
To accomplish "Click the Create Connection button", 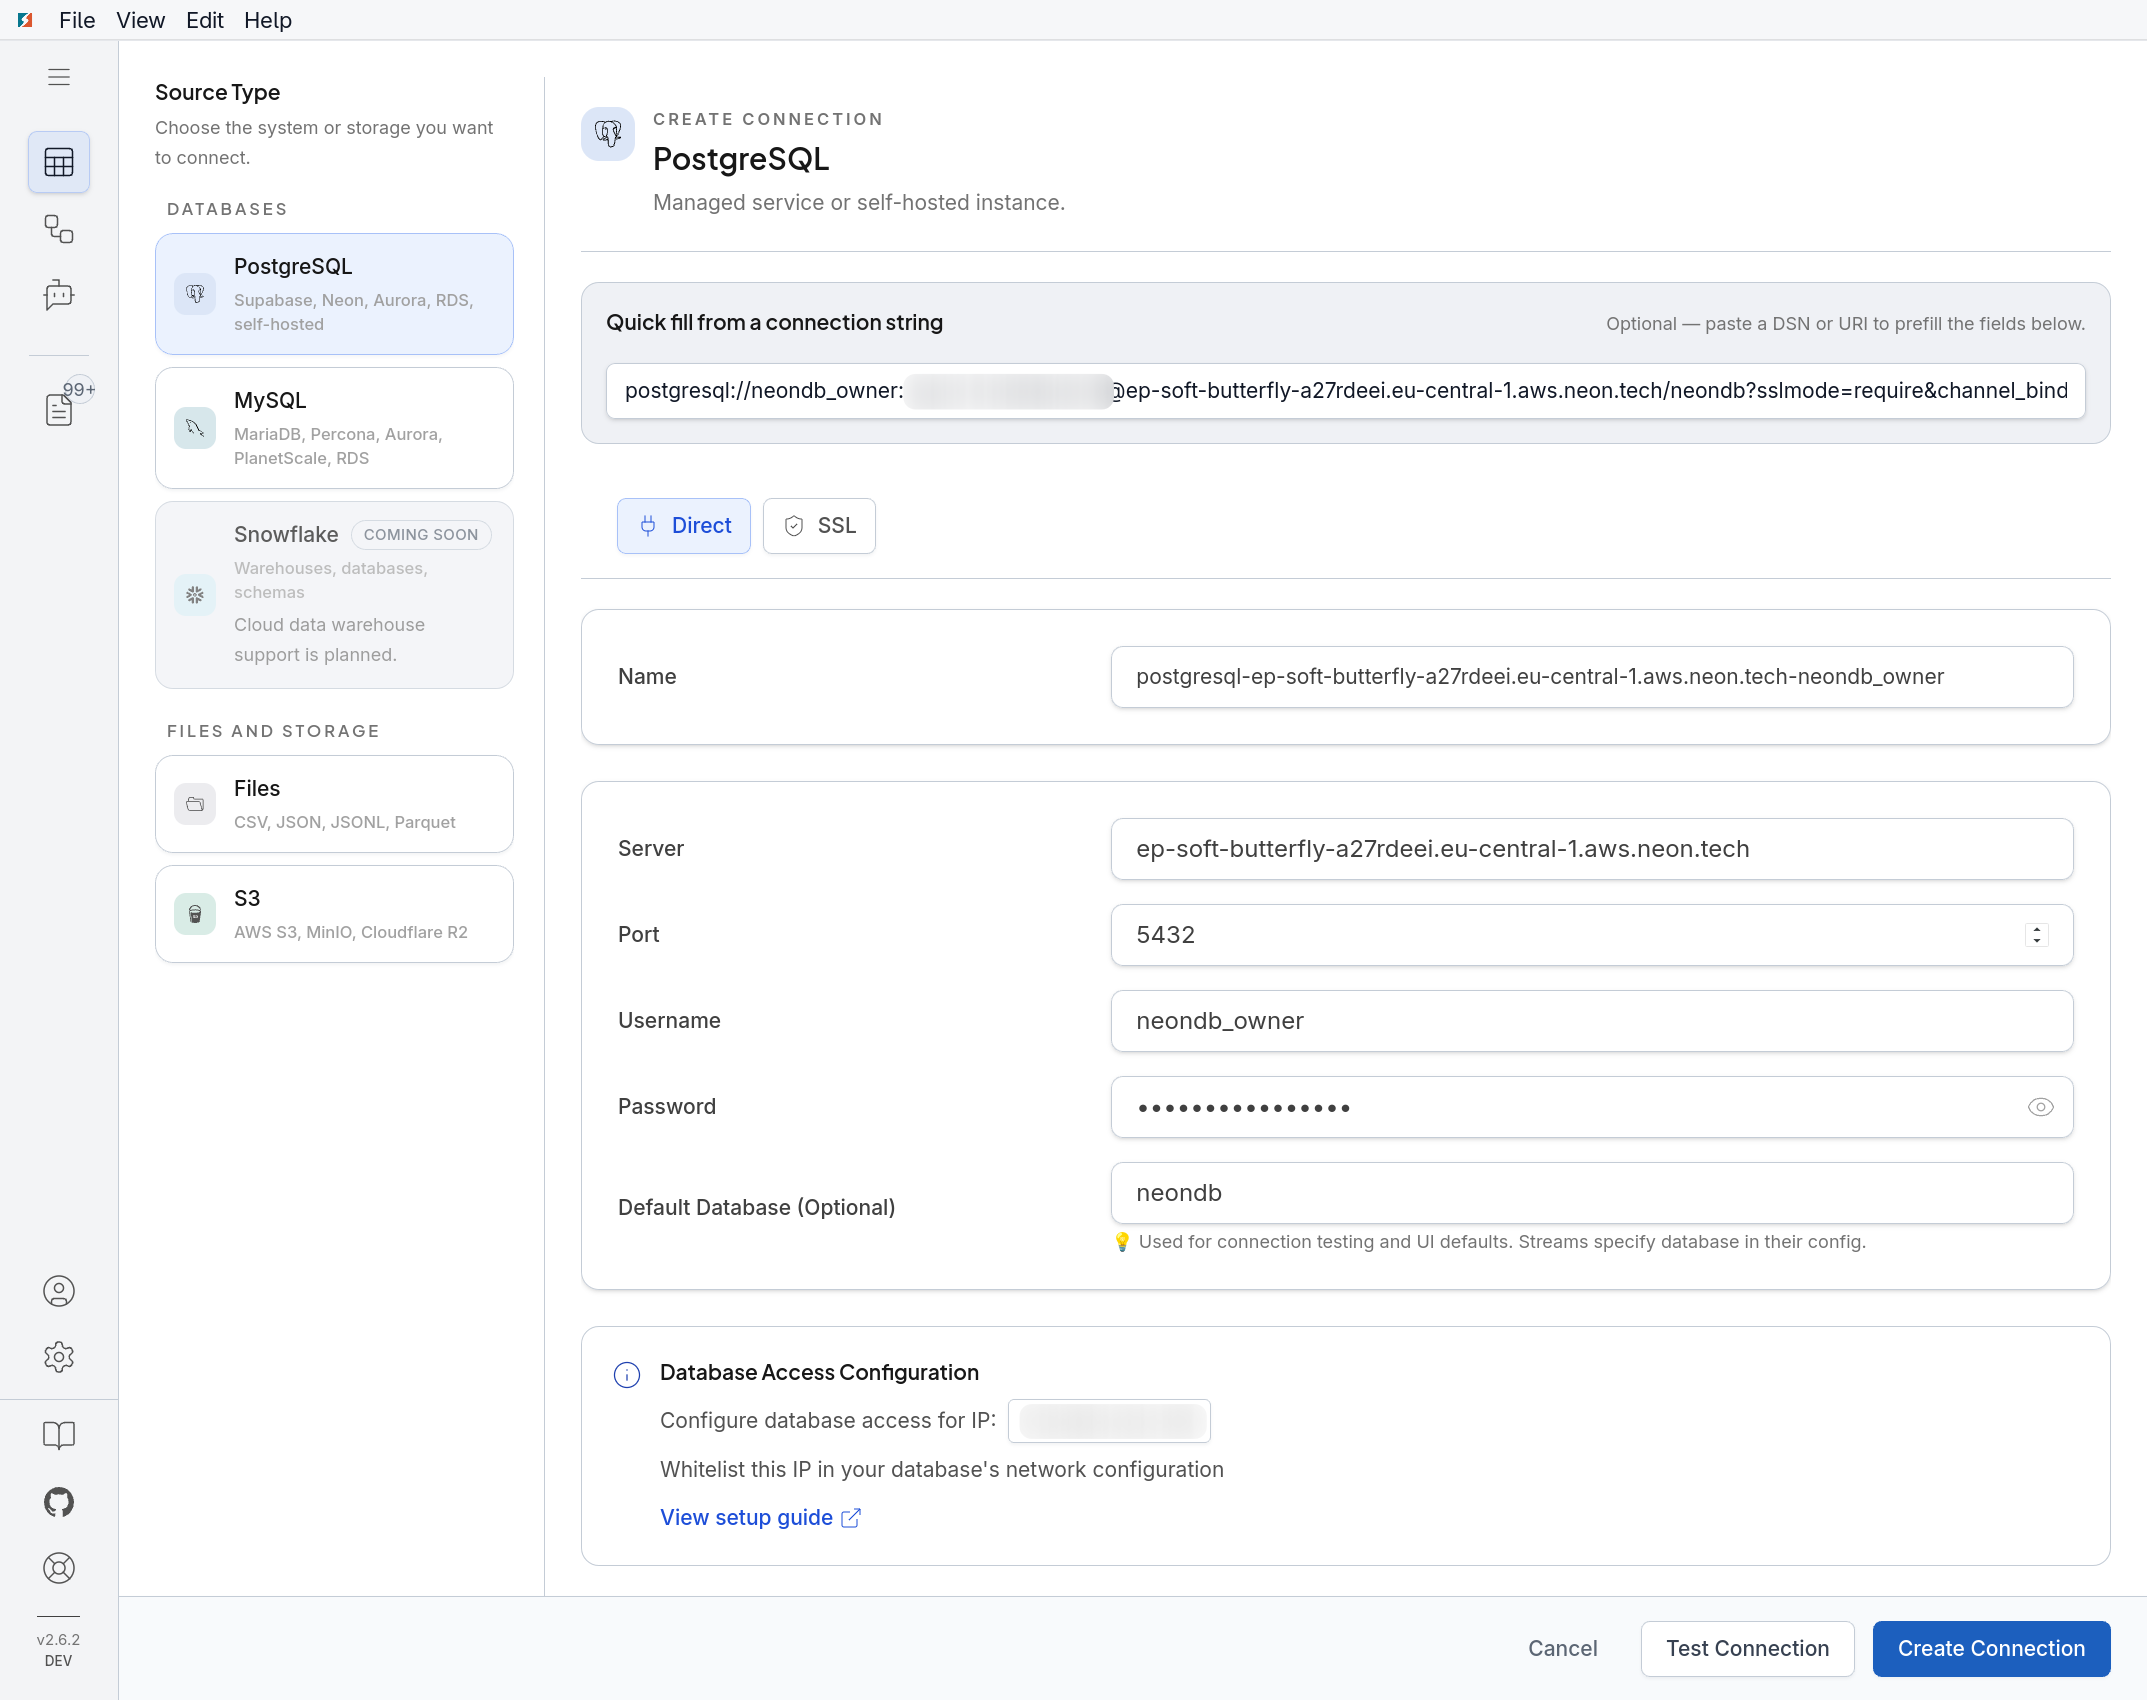I will [x=1991, y=1648].
